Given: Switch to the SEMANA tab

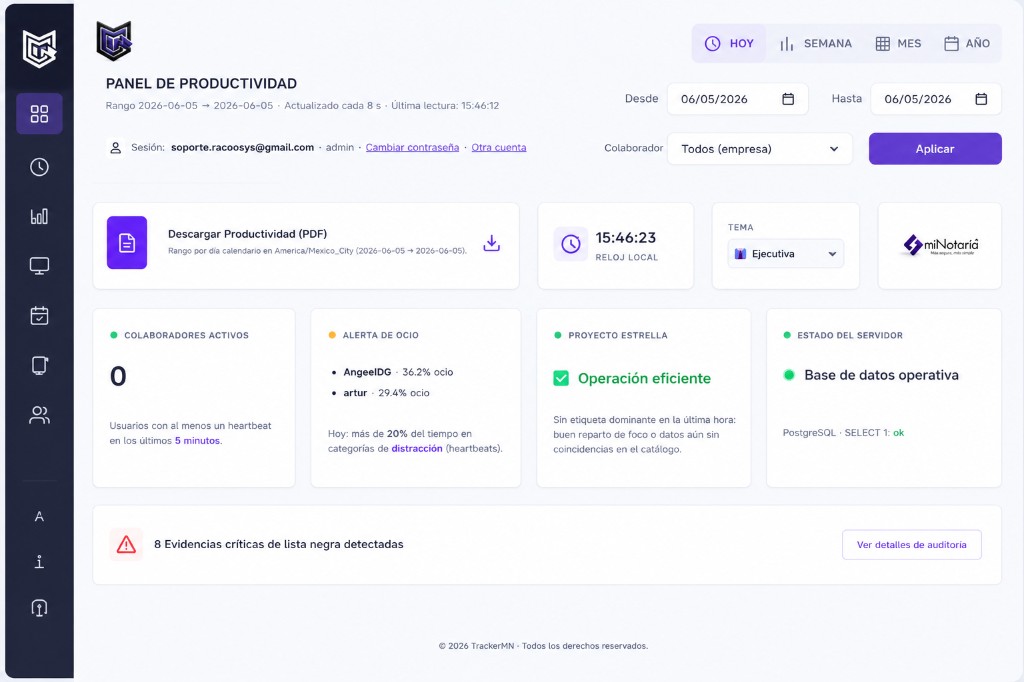Looking at the screenshot, I should (815, 44).
